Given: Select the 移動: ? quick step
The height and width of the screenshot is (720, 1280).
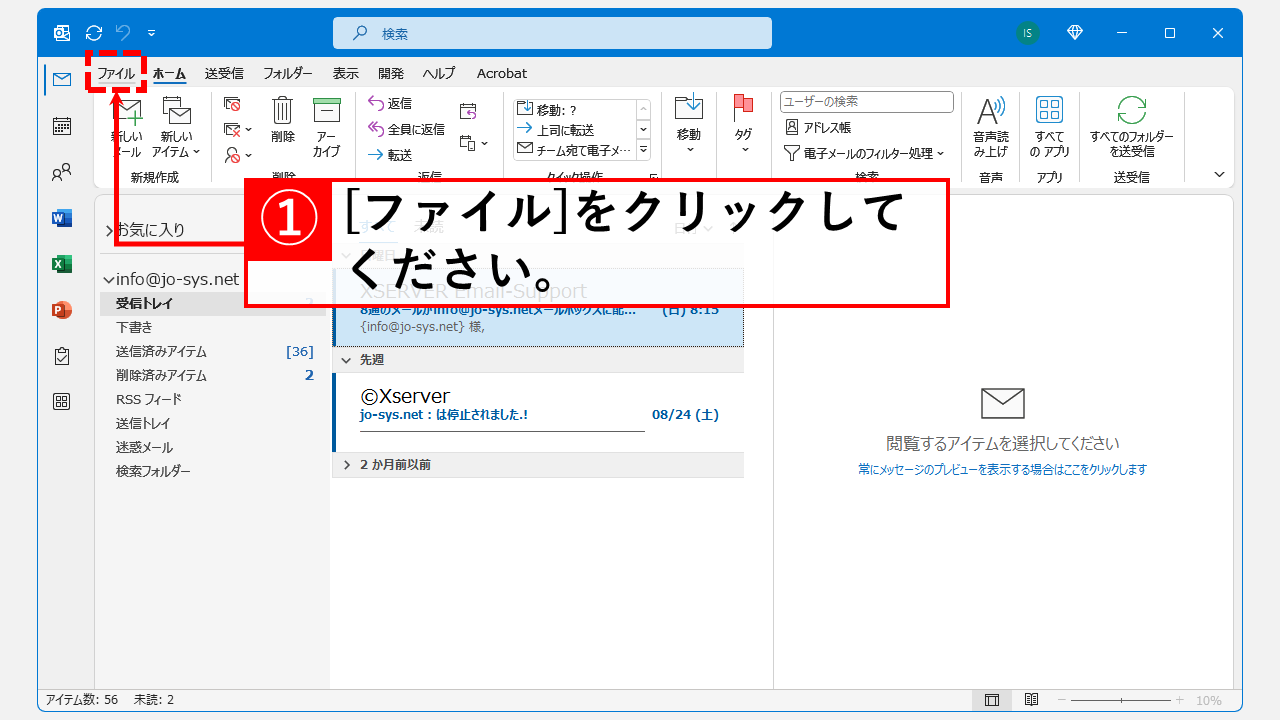Looking at the screenshot, I should pyautogui.click(x=574, y=109).
